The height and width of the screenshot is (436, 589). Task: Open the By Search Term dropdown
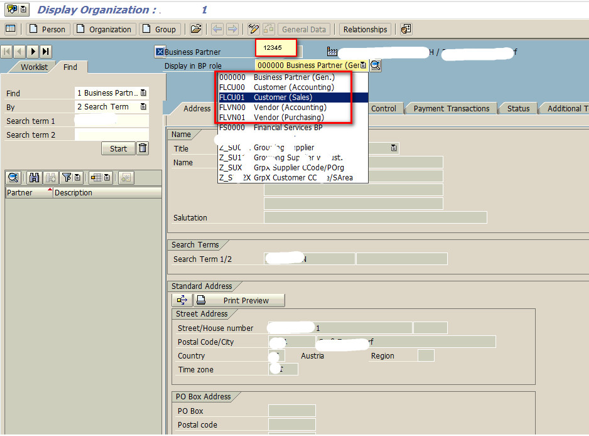143,107
